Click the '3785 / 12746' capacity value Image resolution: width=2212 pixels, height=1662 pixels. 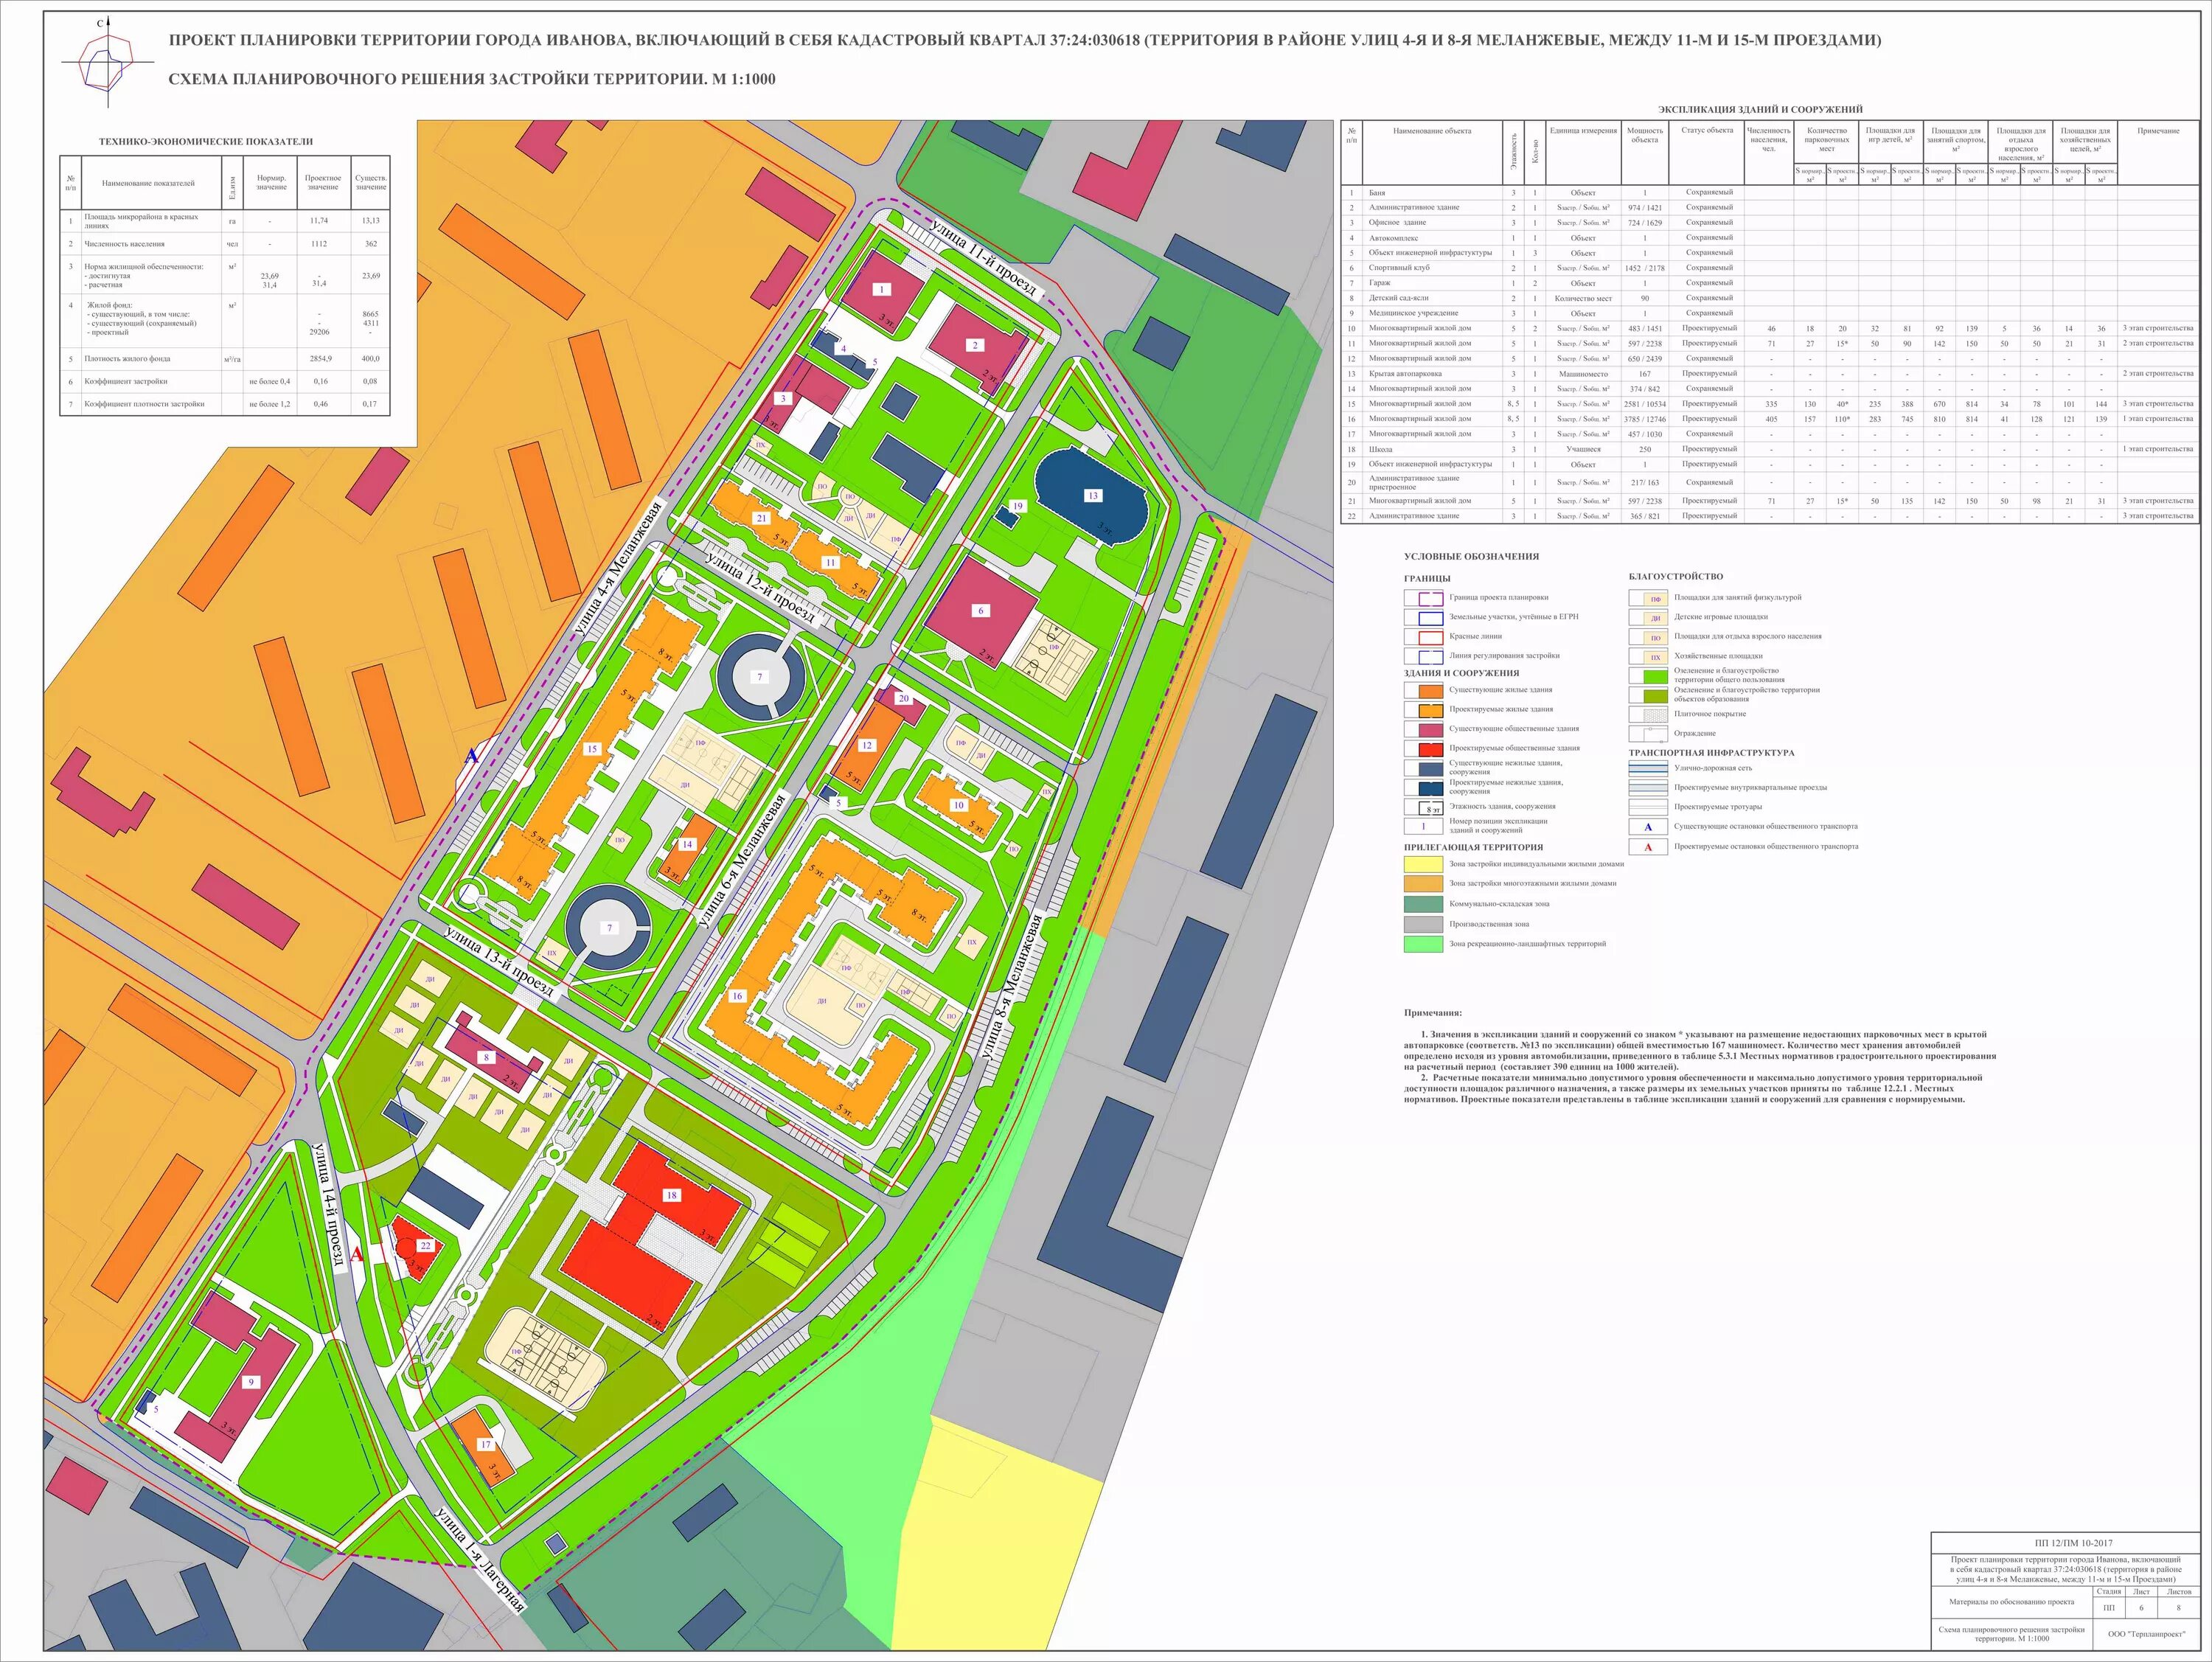pos(1645,419)
